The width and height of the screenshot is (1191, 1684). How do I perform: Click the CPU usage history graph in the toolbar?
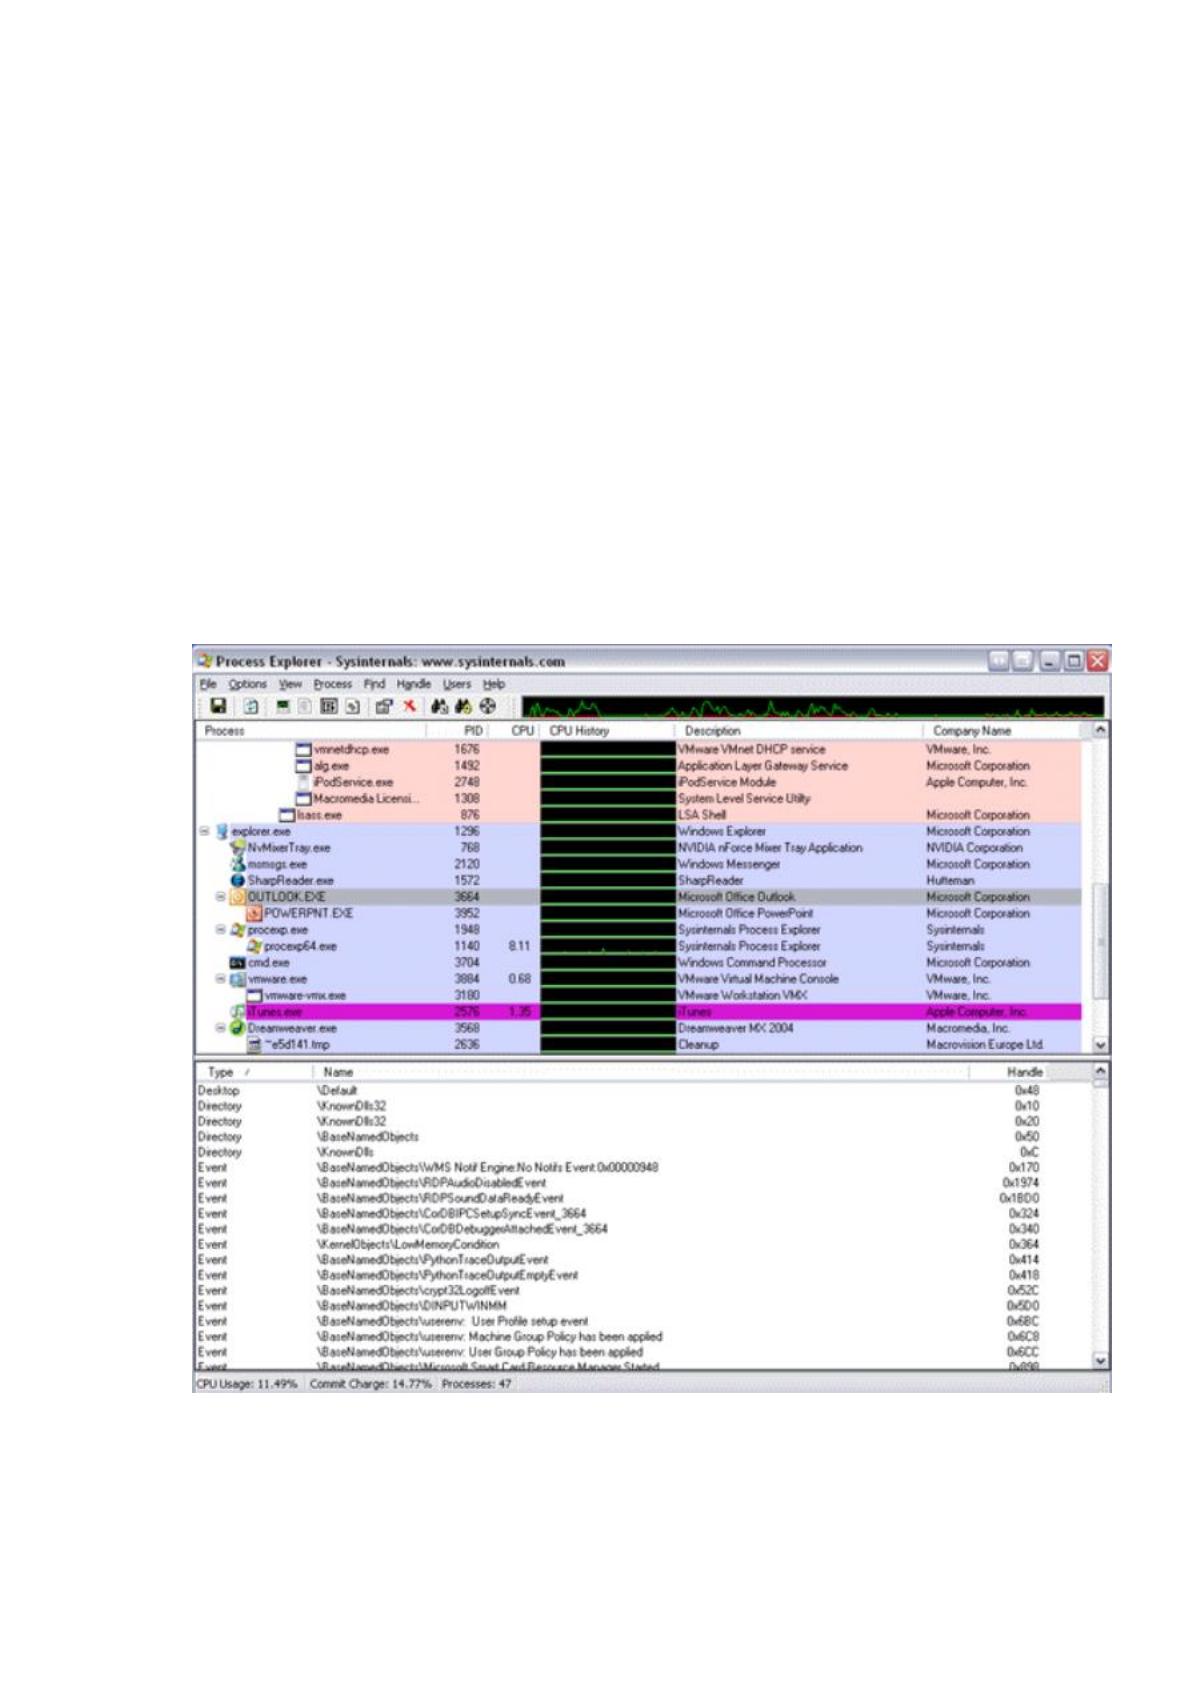point(813,706)
